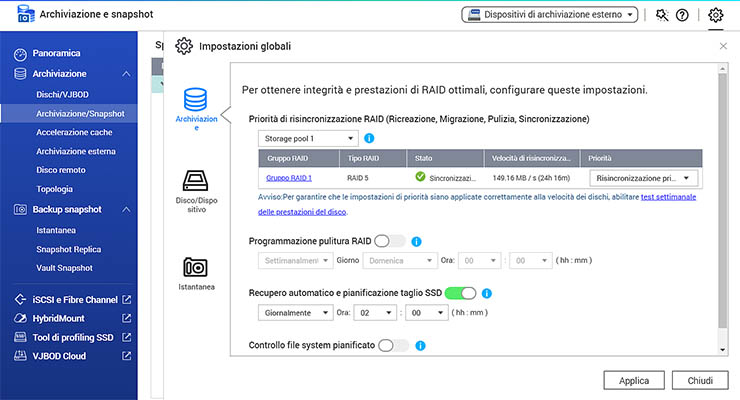Click the settings panel vertical scrollbar
This screenshot has width=740, height=400.
723,200
